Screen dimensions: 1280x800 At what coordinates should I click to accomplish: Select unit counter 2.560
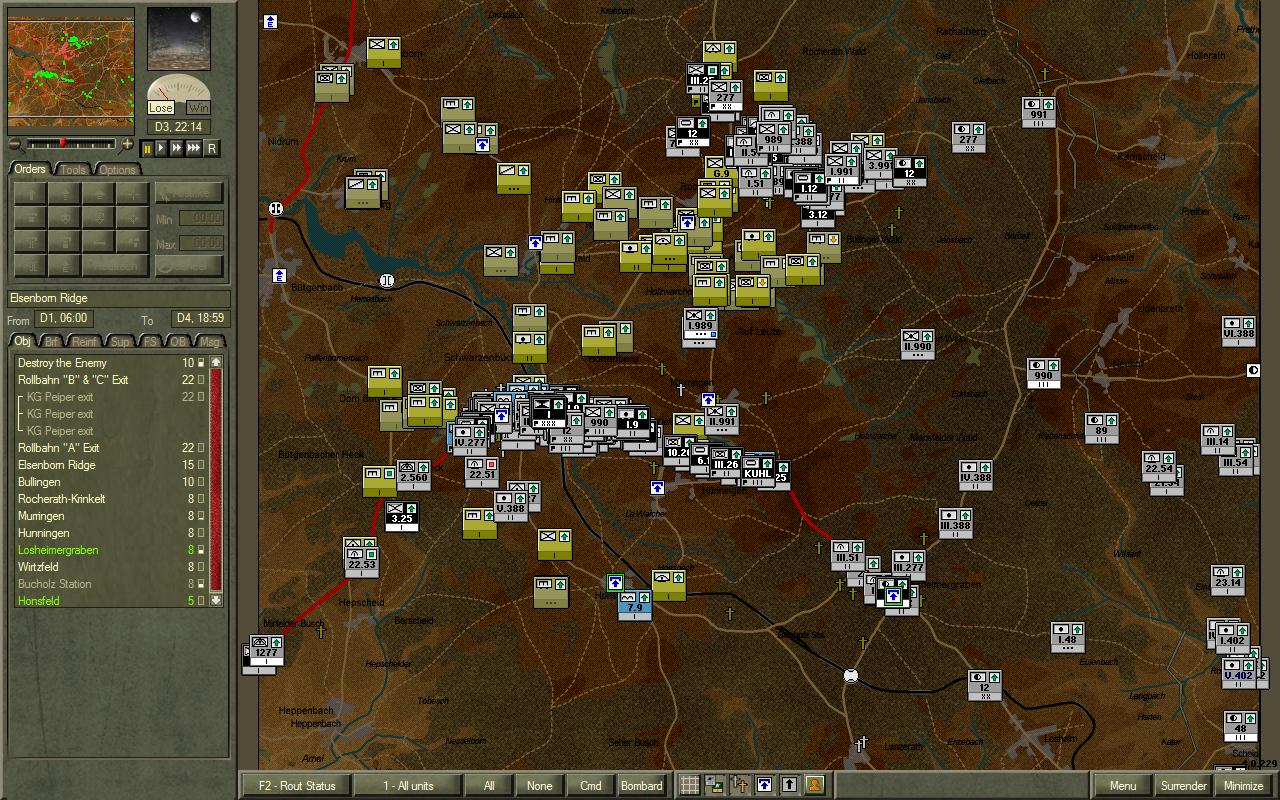[414, 476]
